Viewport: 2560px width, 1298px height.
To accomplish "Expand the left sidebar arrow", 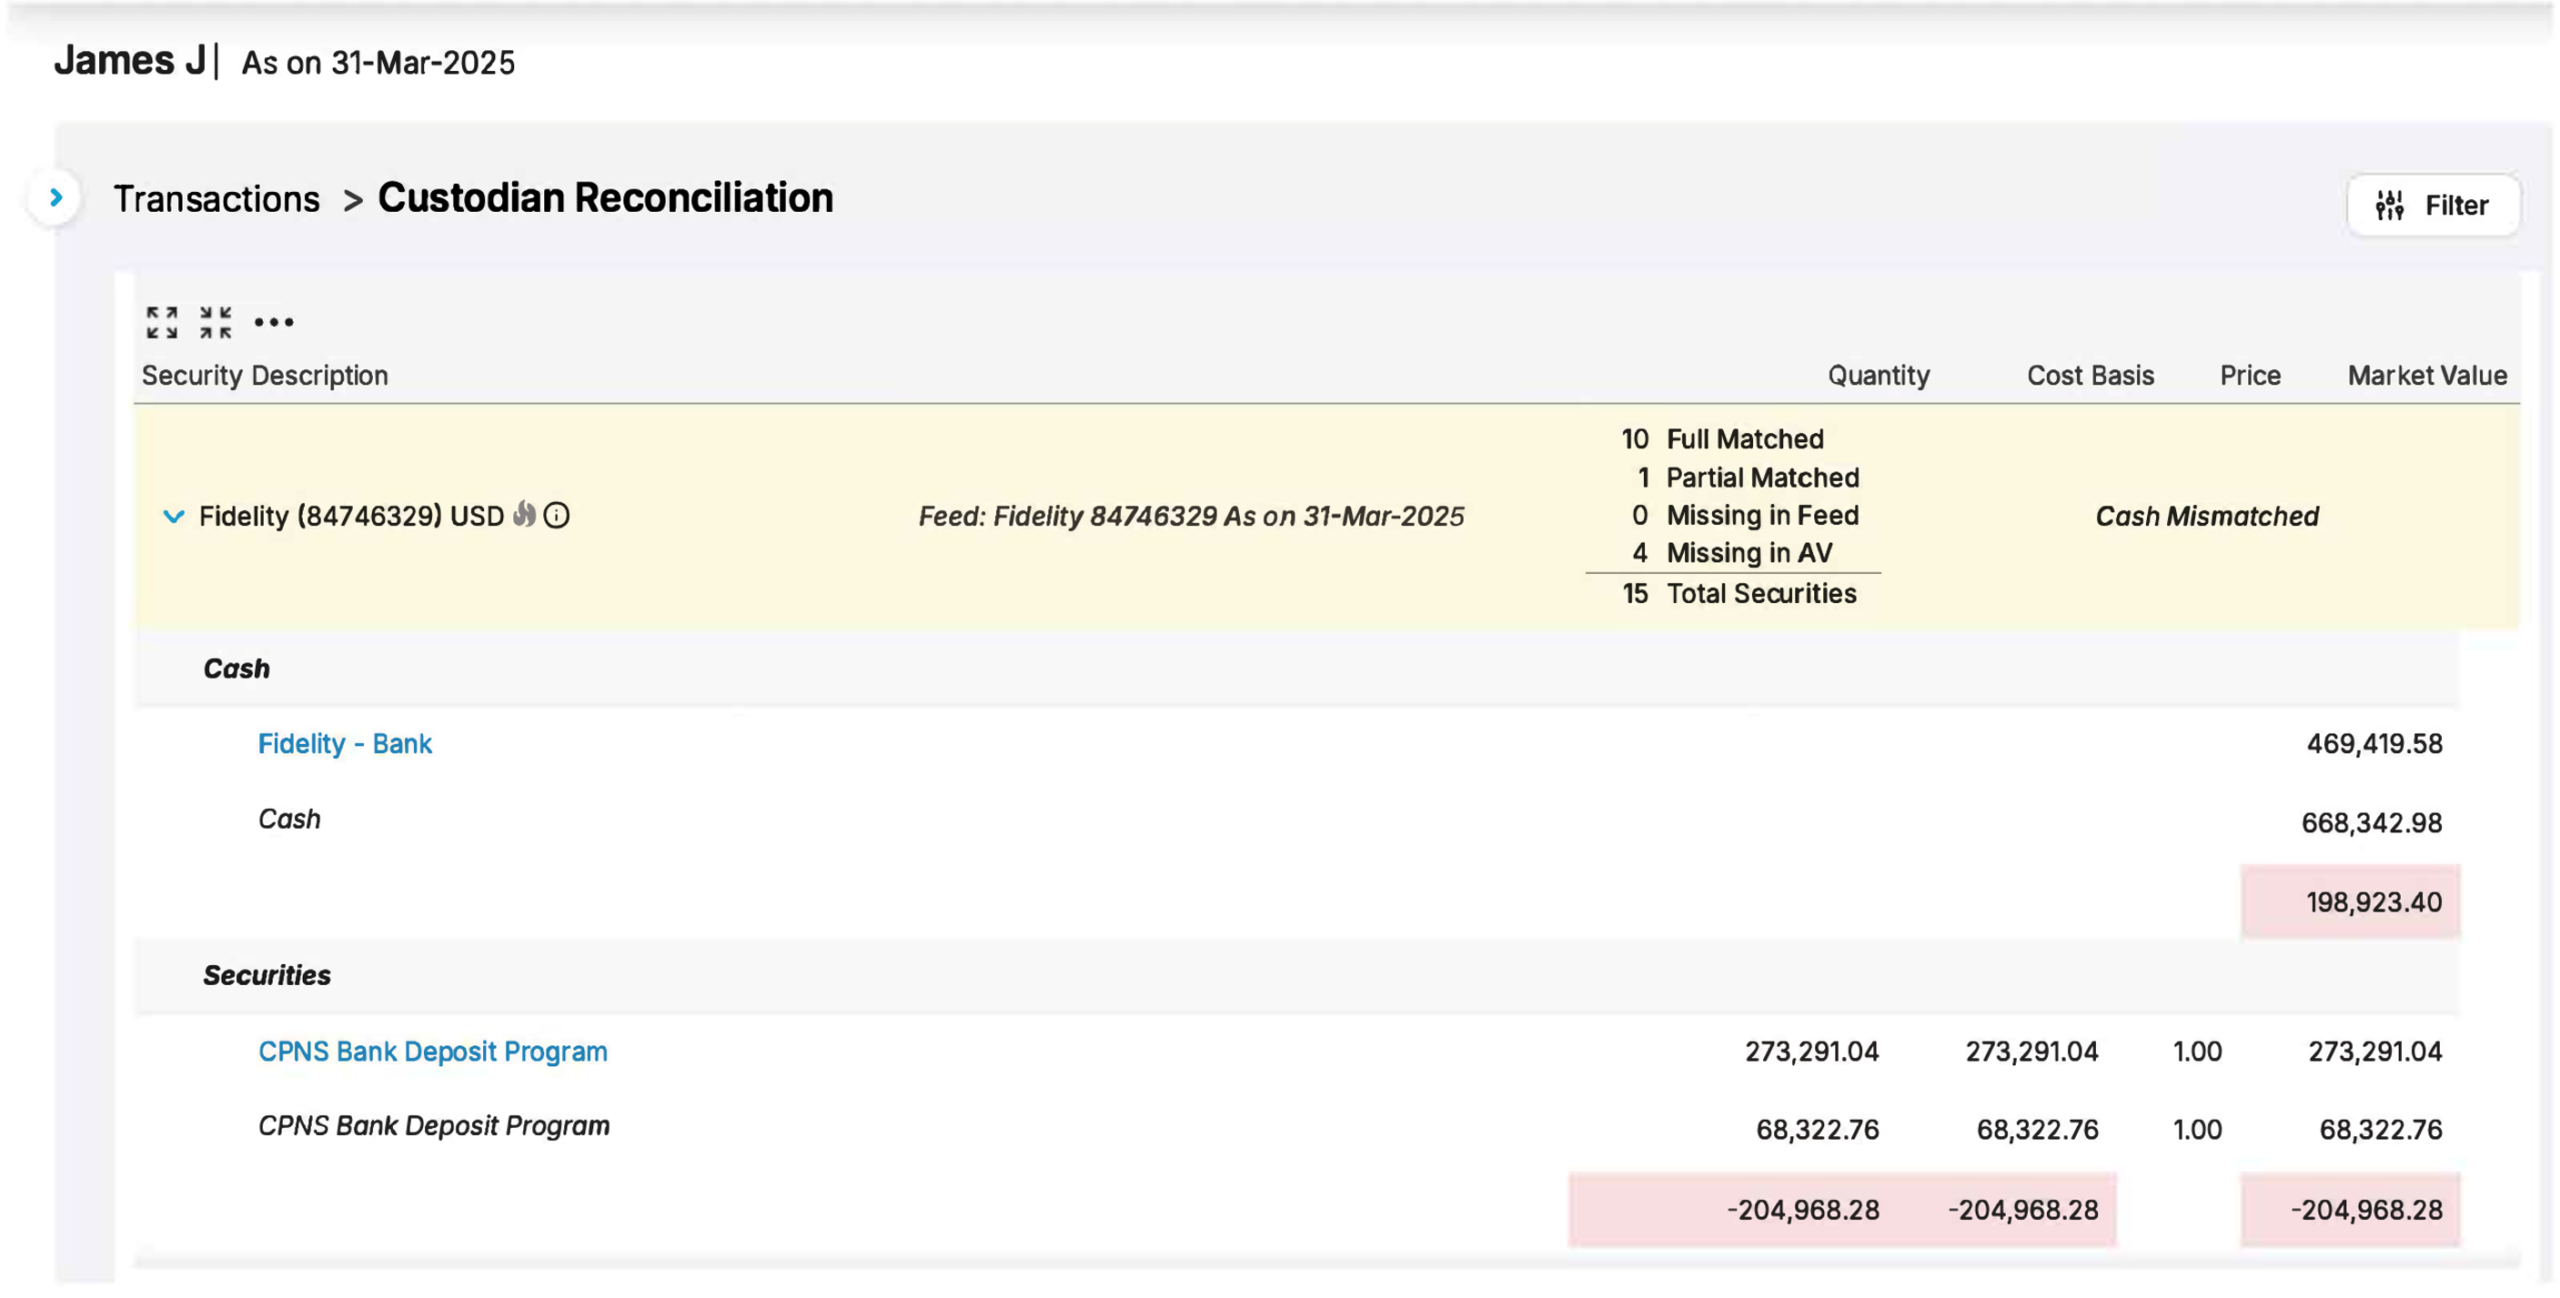I will click(x=56, y=198).
